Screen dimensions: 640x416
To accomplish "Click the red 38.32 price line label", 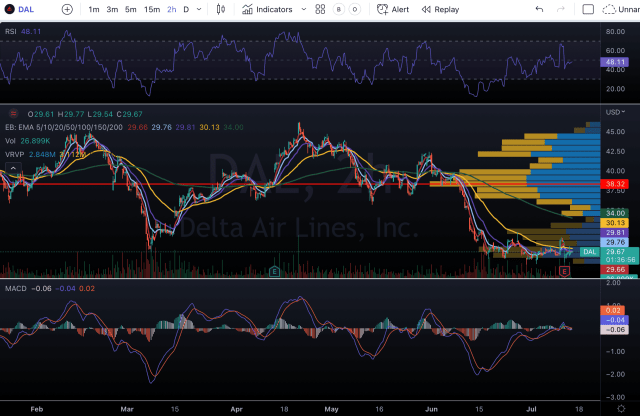I will pyautogui.click(x=615, y=184).
